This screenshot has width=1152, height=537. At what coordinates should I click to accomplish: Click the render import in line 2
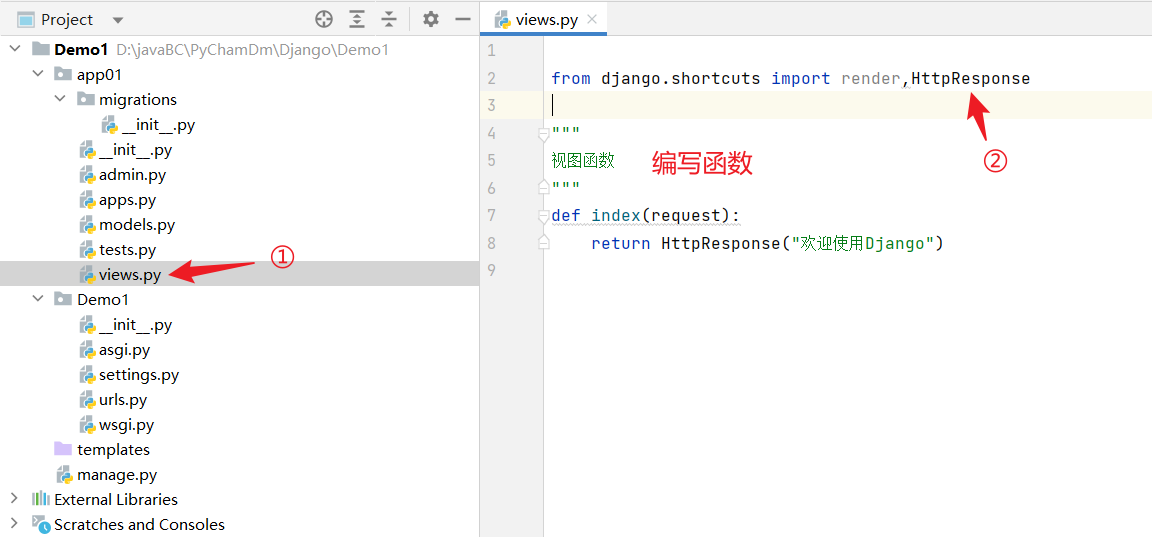[x=871, y=78]
